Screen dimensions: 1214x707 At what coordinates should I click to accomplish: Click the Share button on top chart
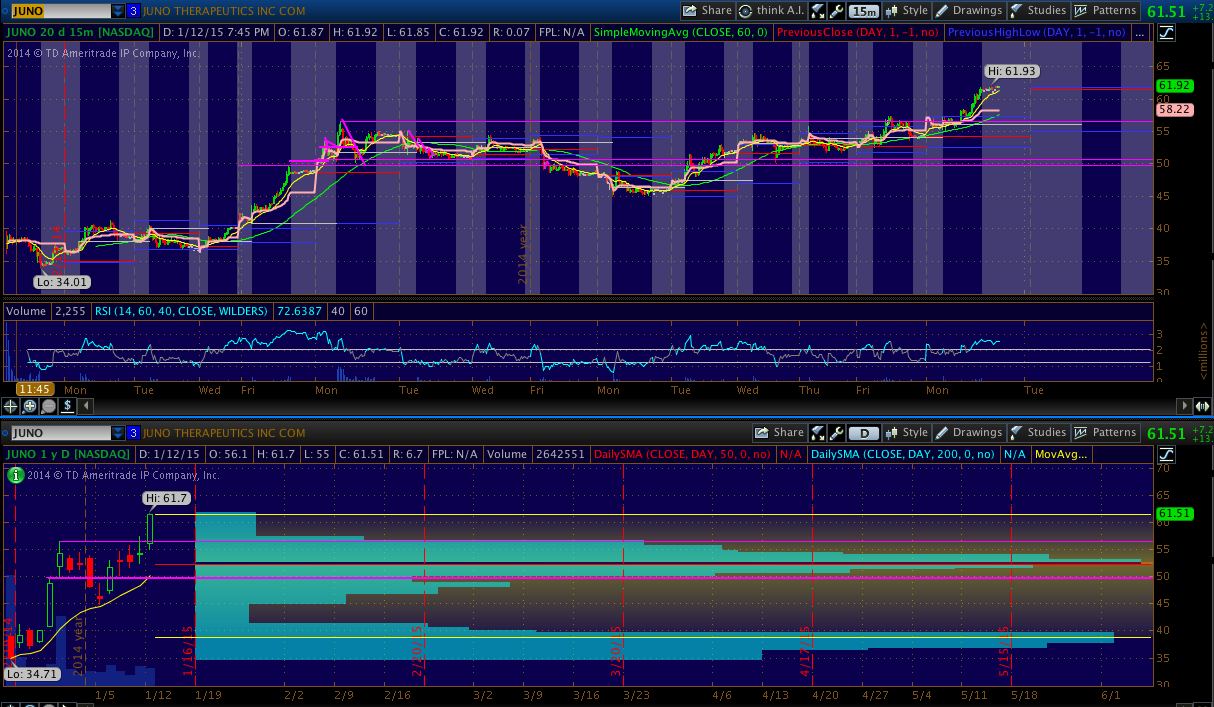coord(708,11)
